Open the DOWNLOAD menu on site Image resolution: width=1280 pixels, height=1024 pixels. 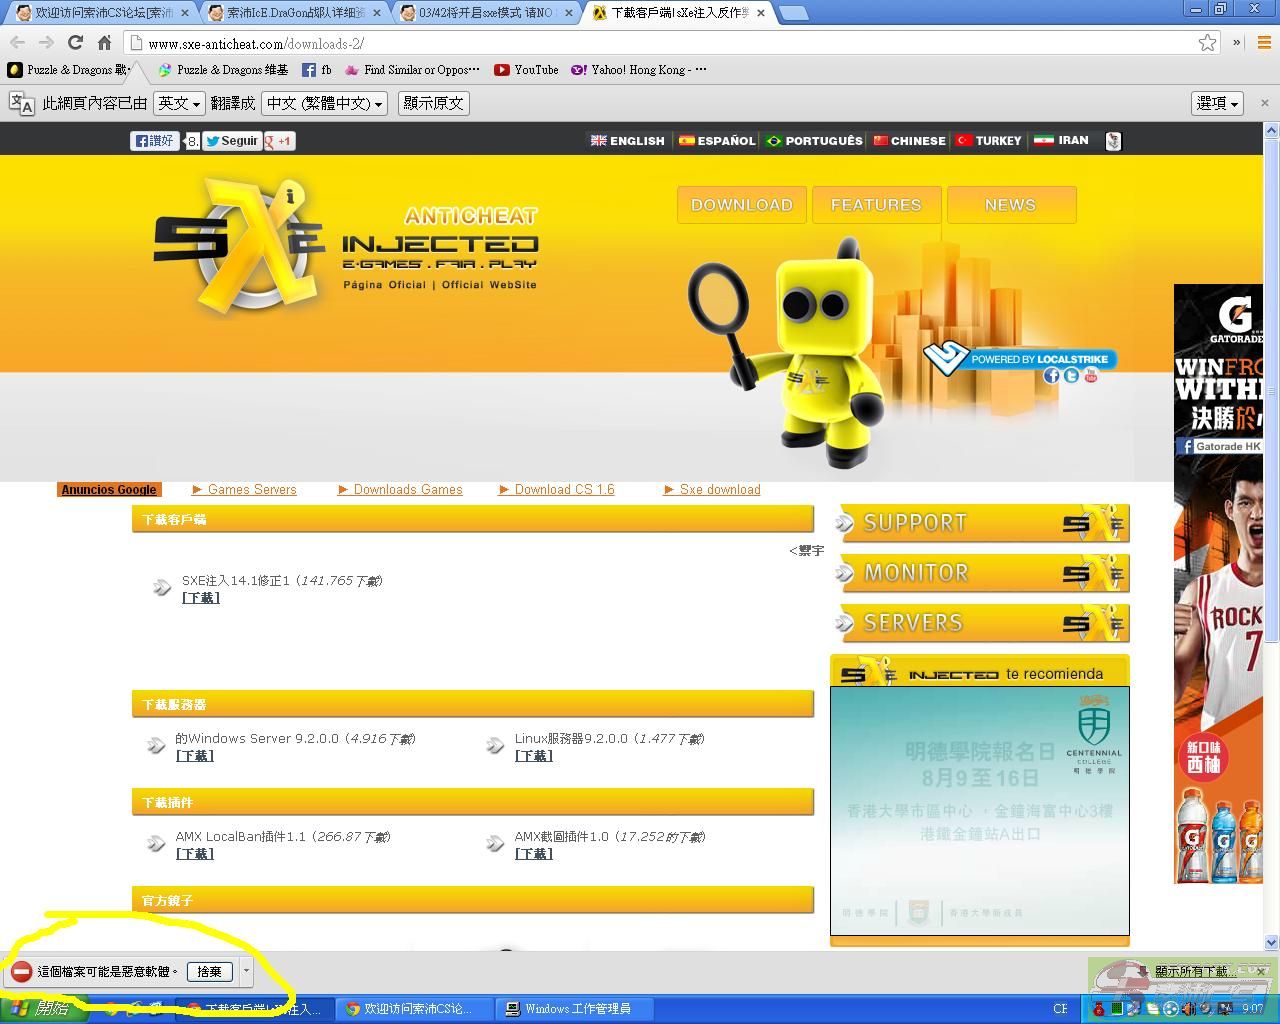pos(741,205)
